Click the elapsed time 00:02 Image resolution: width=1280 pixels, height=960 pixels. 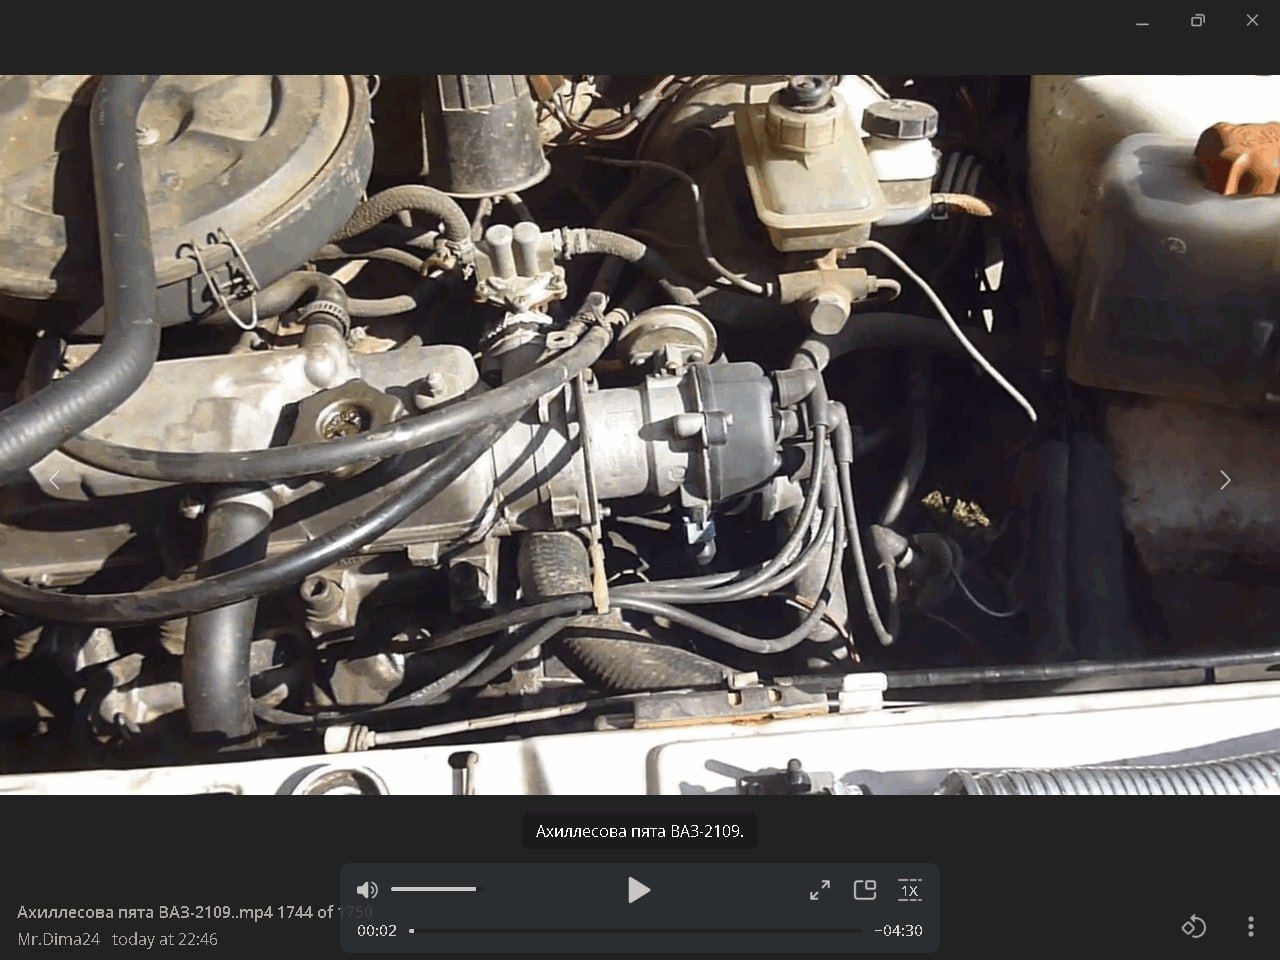[x=377, y=931]
